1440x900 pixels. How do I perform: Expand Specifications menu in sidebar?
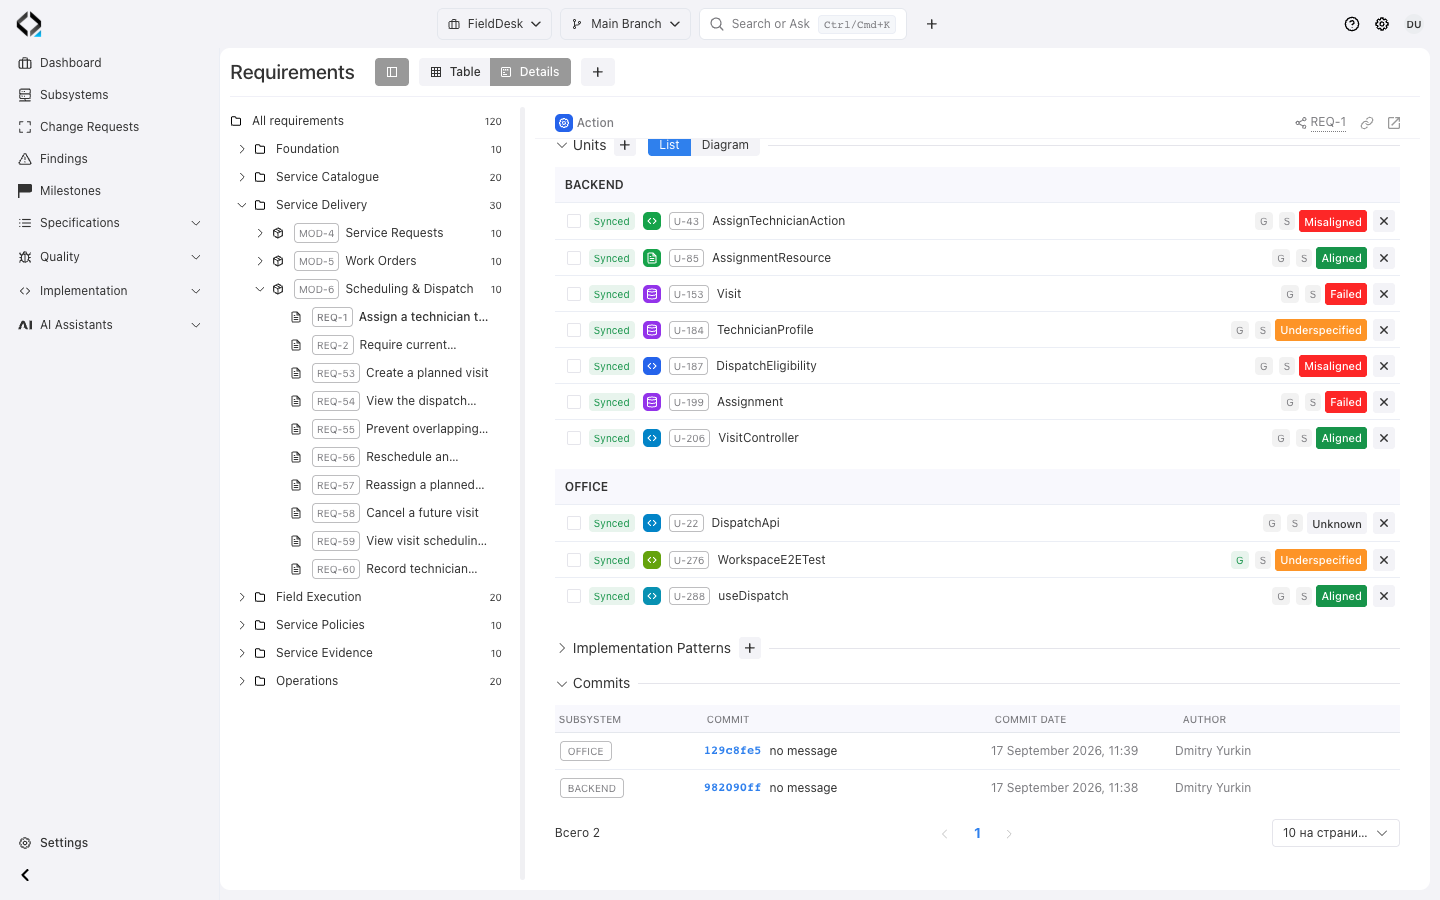coord(110,223)
